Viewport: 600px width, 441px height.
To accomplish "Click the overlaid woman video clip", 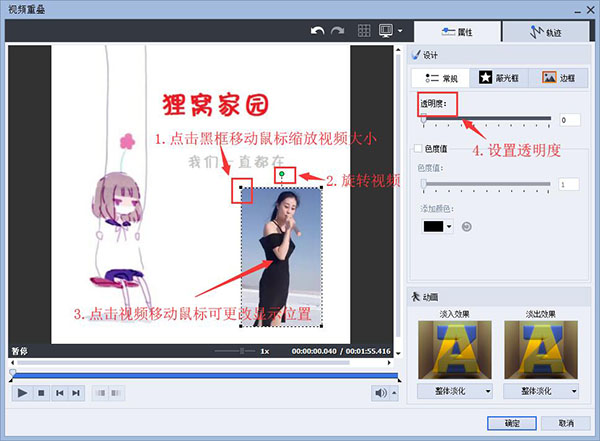I will point(281,257).
